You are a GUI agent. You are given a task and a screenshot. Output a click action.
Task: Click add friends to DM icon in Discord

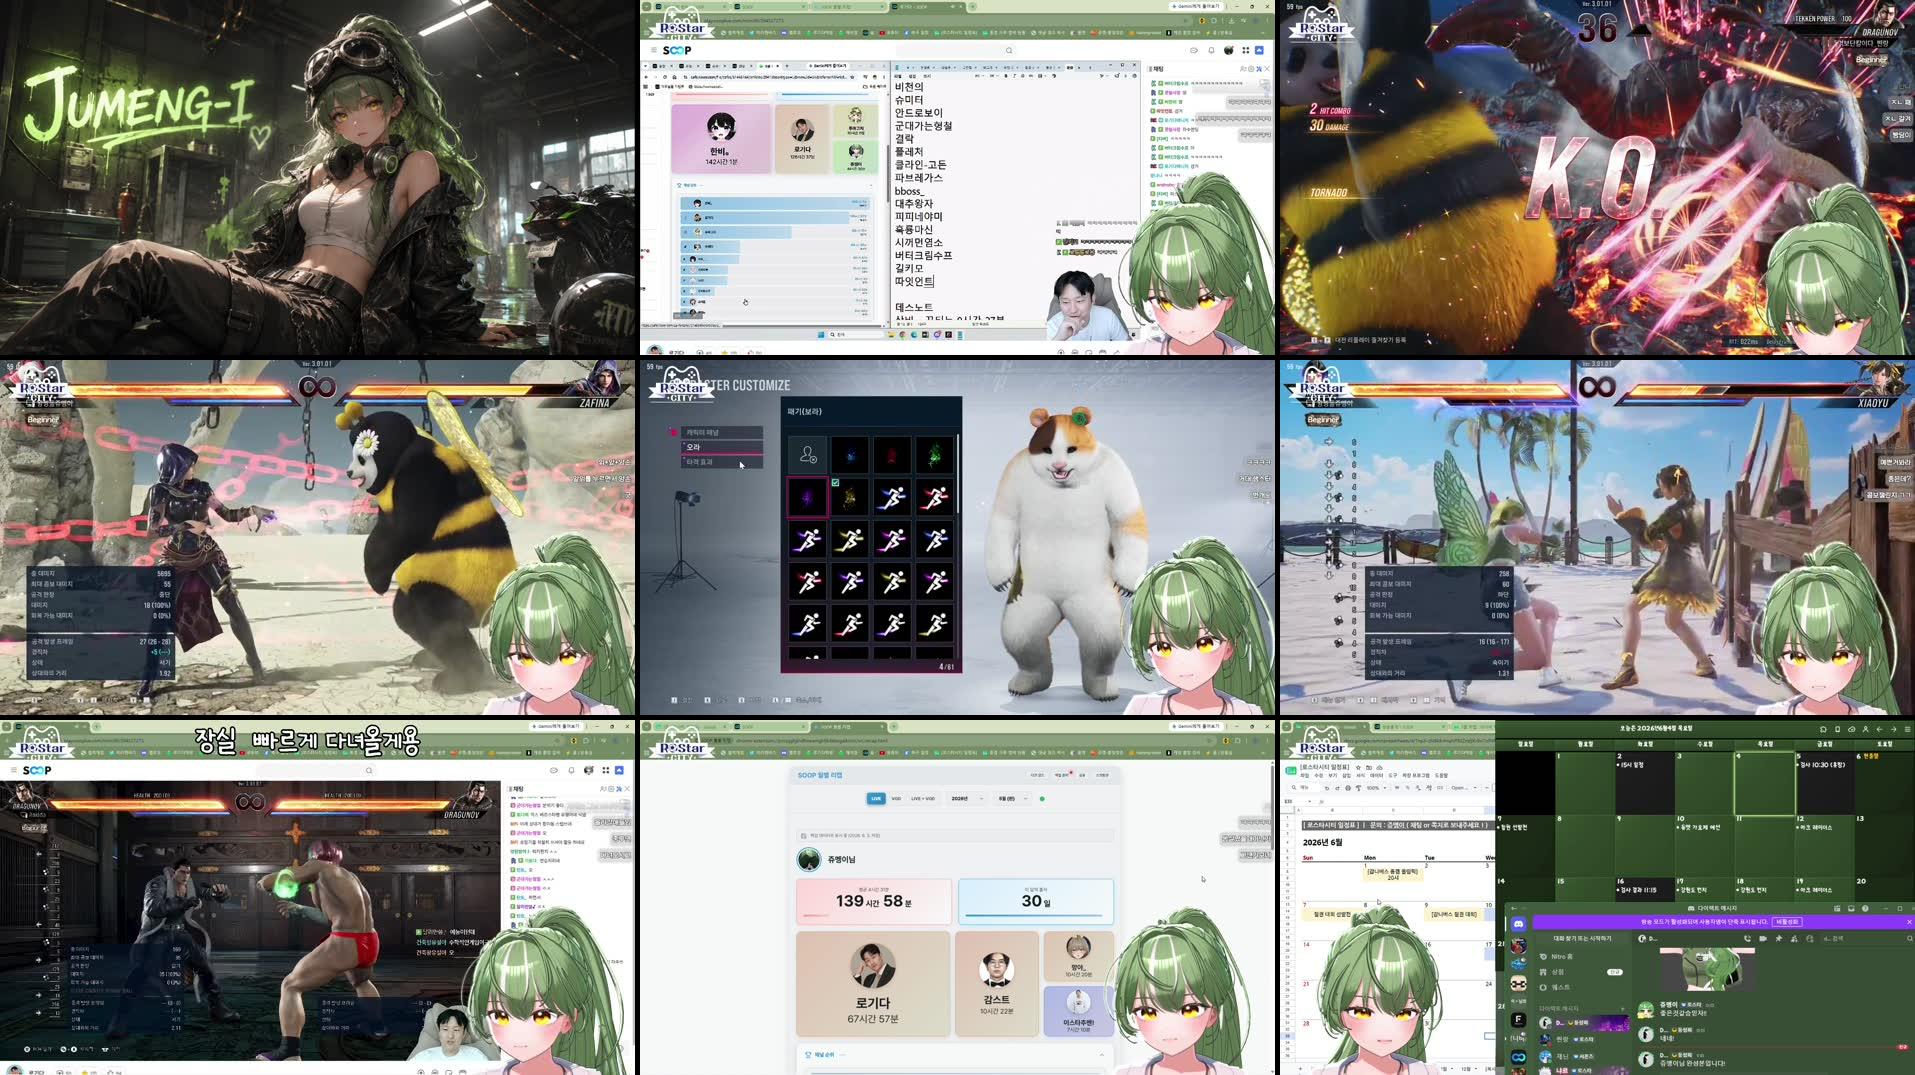pos(1794,939)
